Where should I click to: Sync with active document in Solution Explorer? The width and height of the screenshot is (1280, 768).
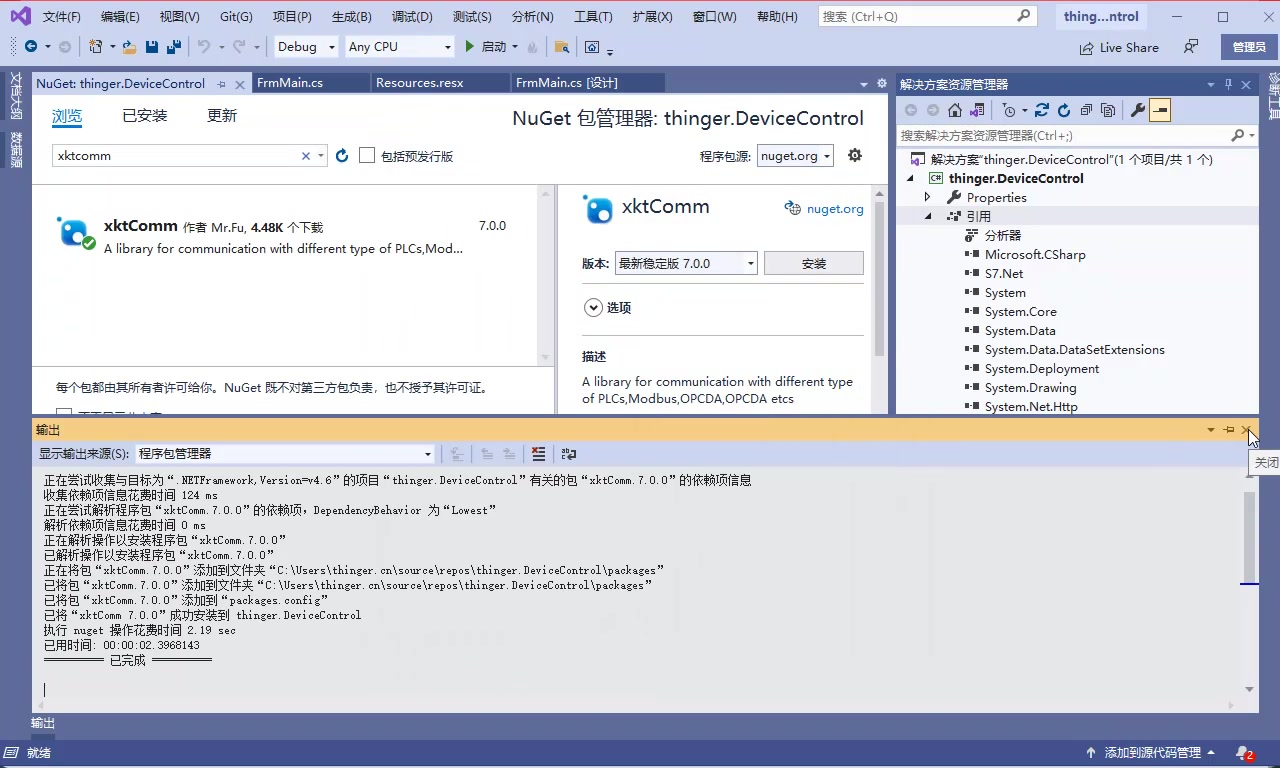point(1042,110)
